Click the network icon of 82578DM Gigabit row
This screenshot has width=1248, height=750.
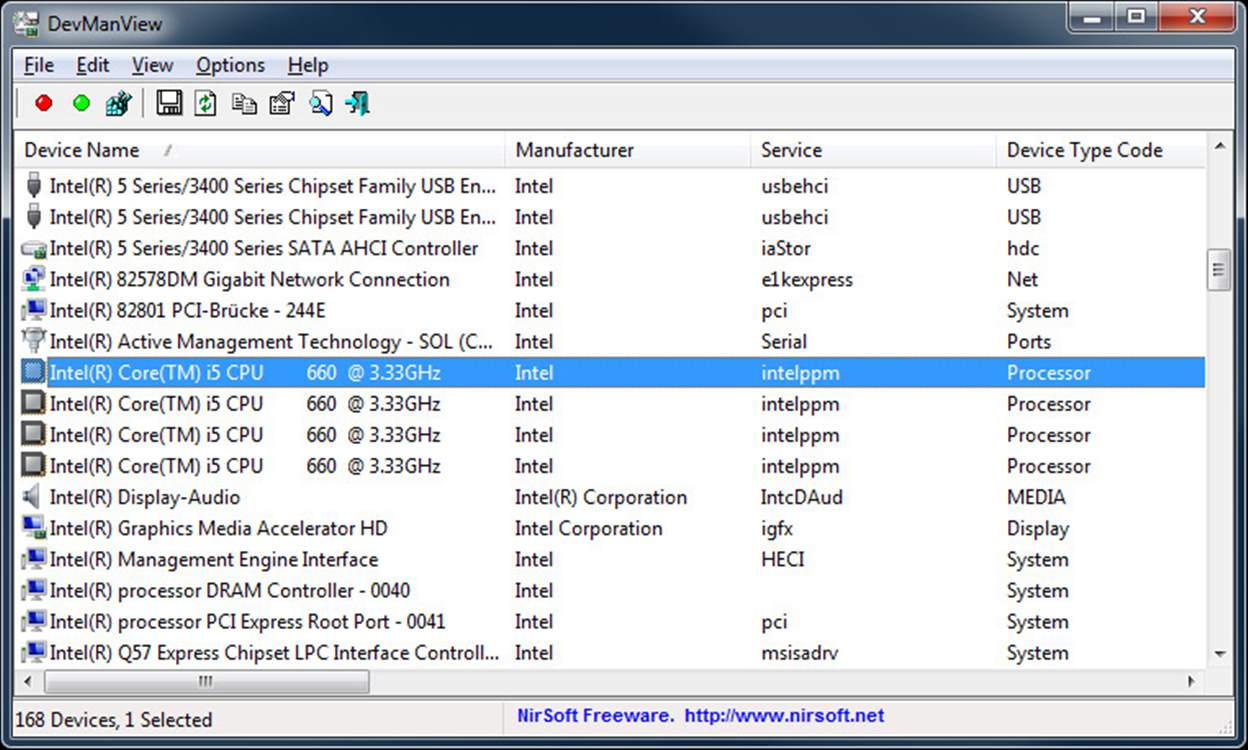click(34, 280)
